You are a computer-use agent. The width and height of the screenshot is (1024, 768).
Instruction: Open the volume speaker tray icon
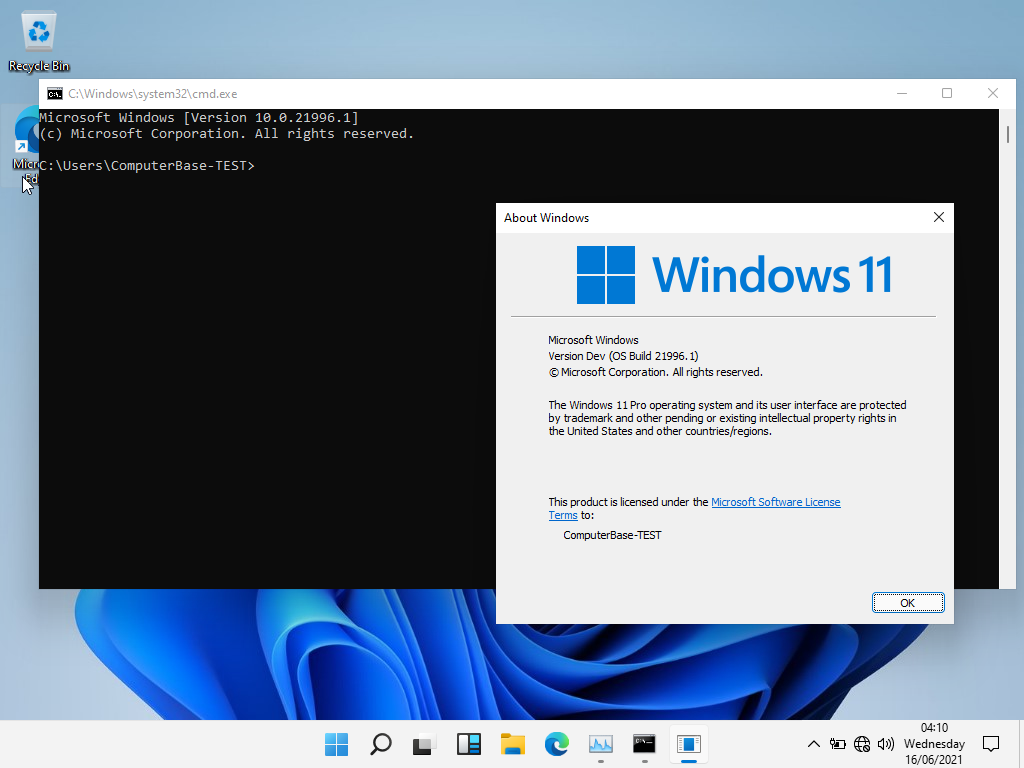pyautogui.click(x=886, y=744)
